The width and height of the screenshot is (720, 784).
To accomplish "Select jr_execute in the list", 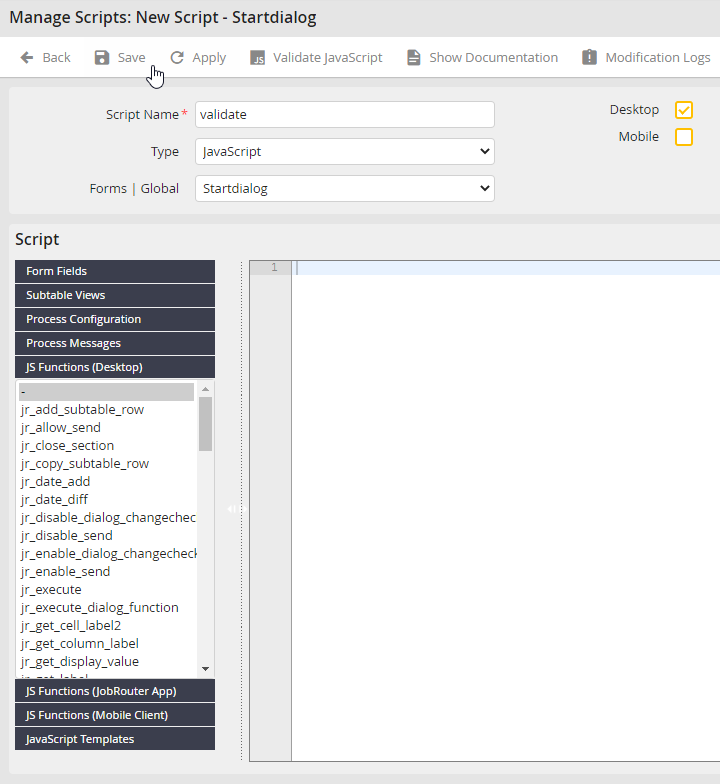I will click(106, 590).
